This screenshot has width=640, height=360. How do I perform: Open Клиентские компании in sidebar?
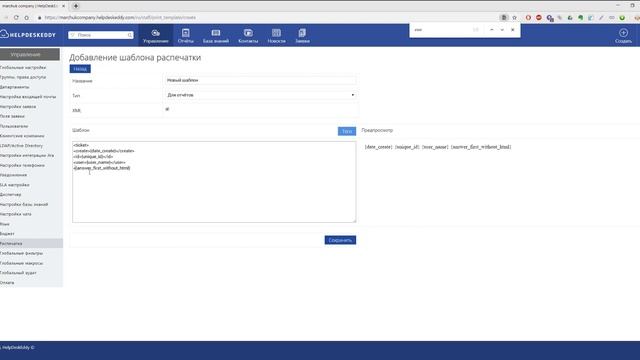click(x=22, y=136)
